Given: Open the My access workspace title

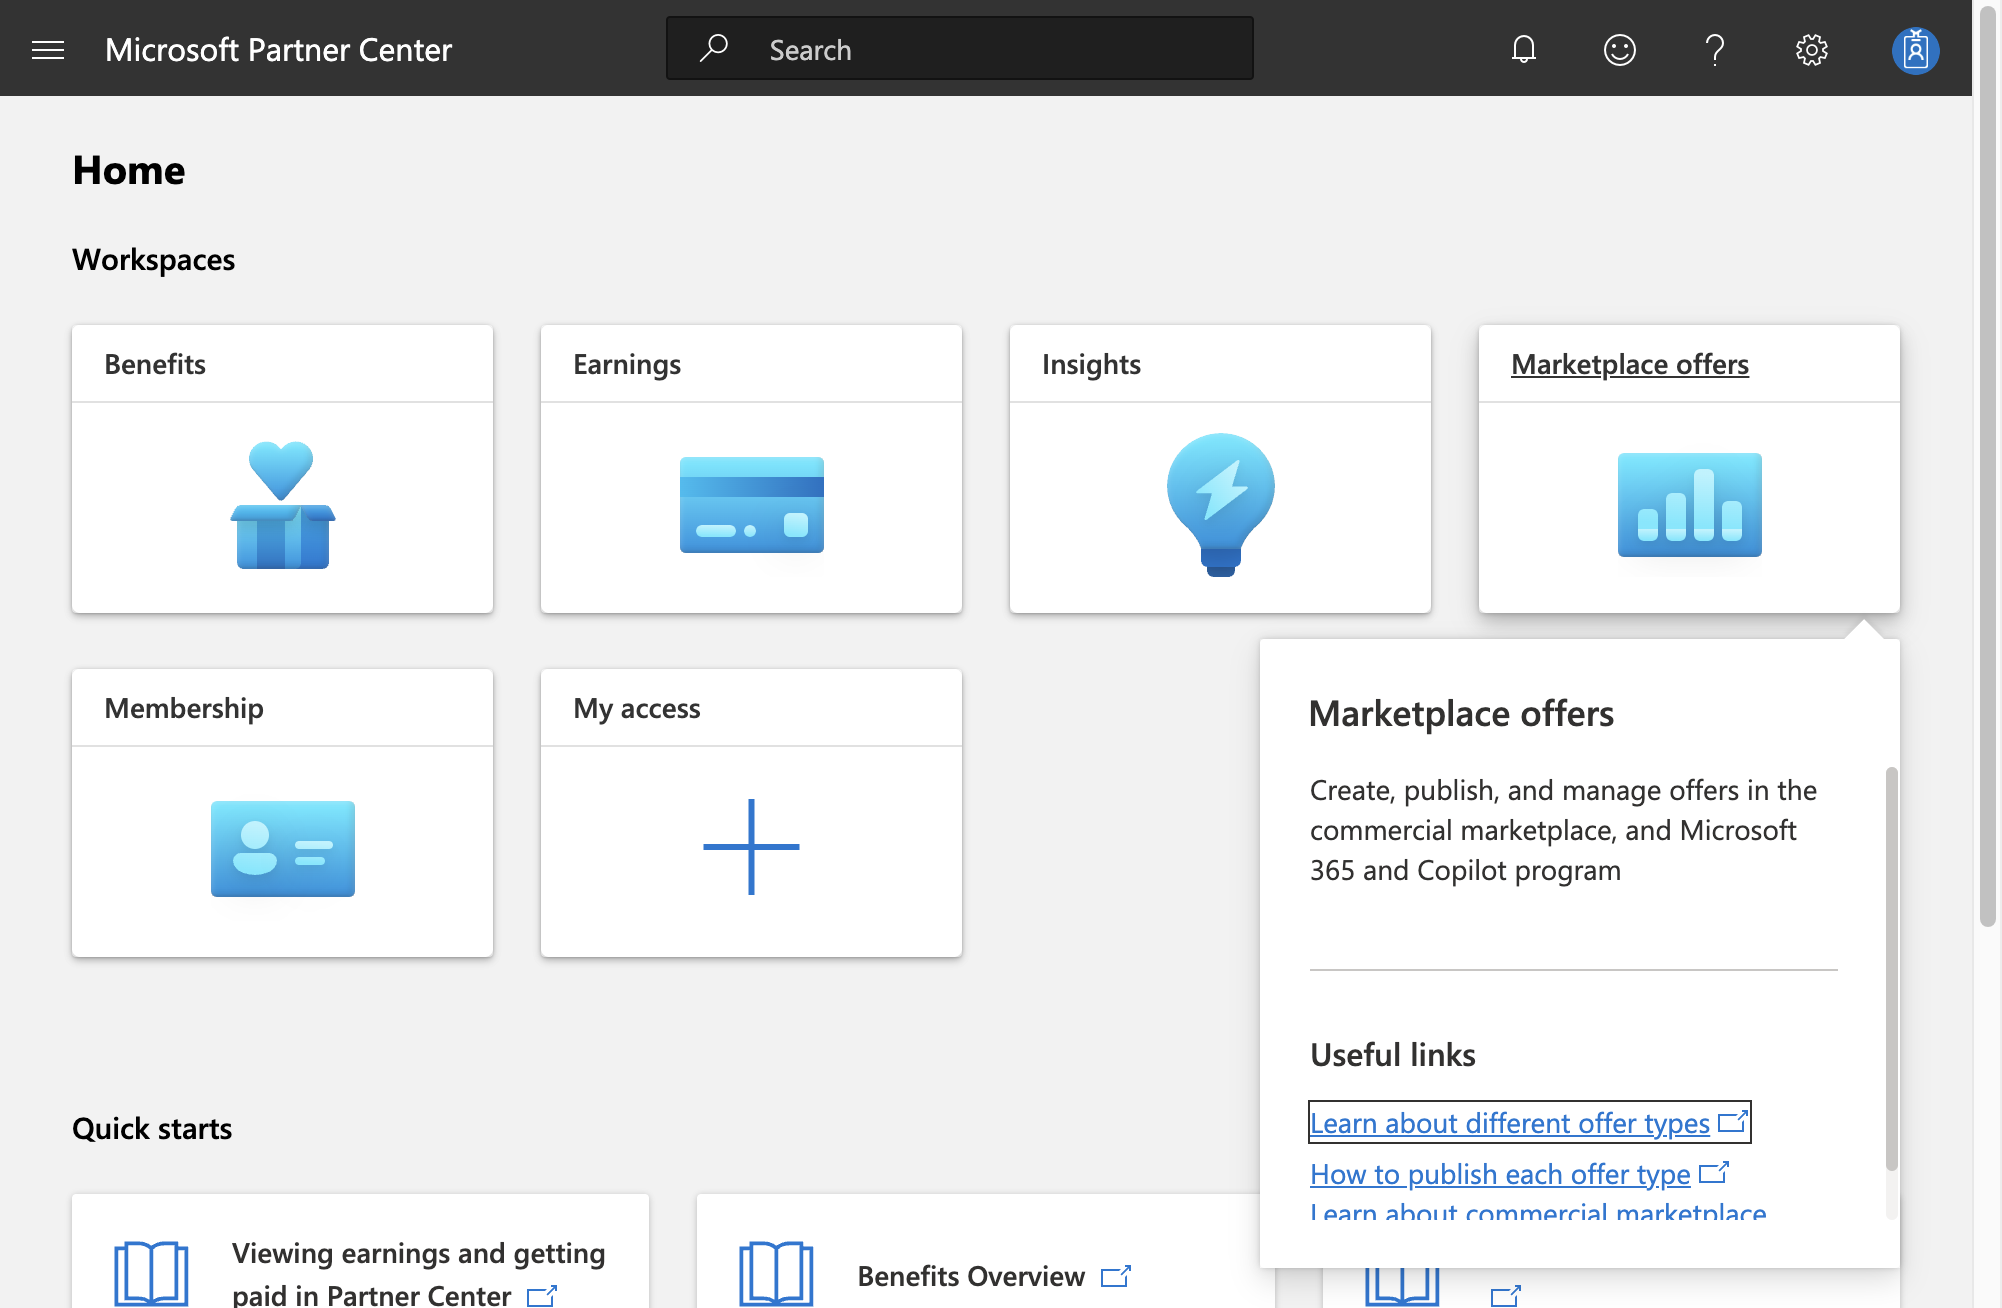Looking at the screenshot, I should coord(637,708).
